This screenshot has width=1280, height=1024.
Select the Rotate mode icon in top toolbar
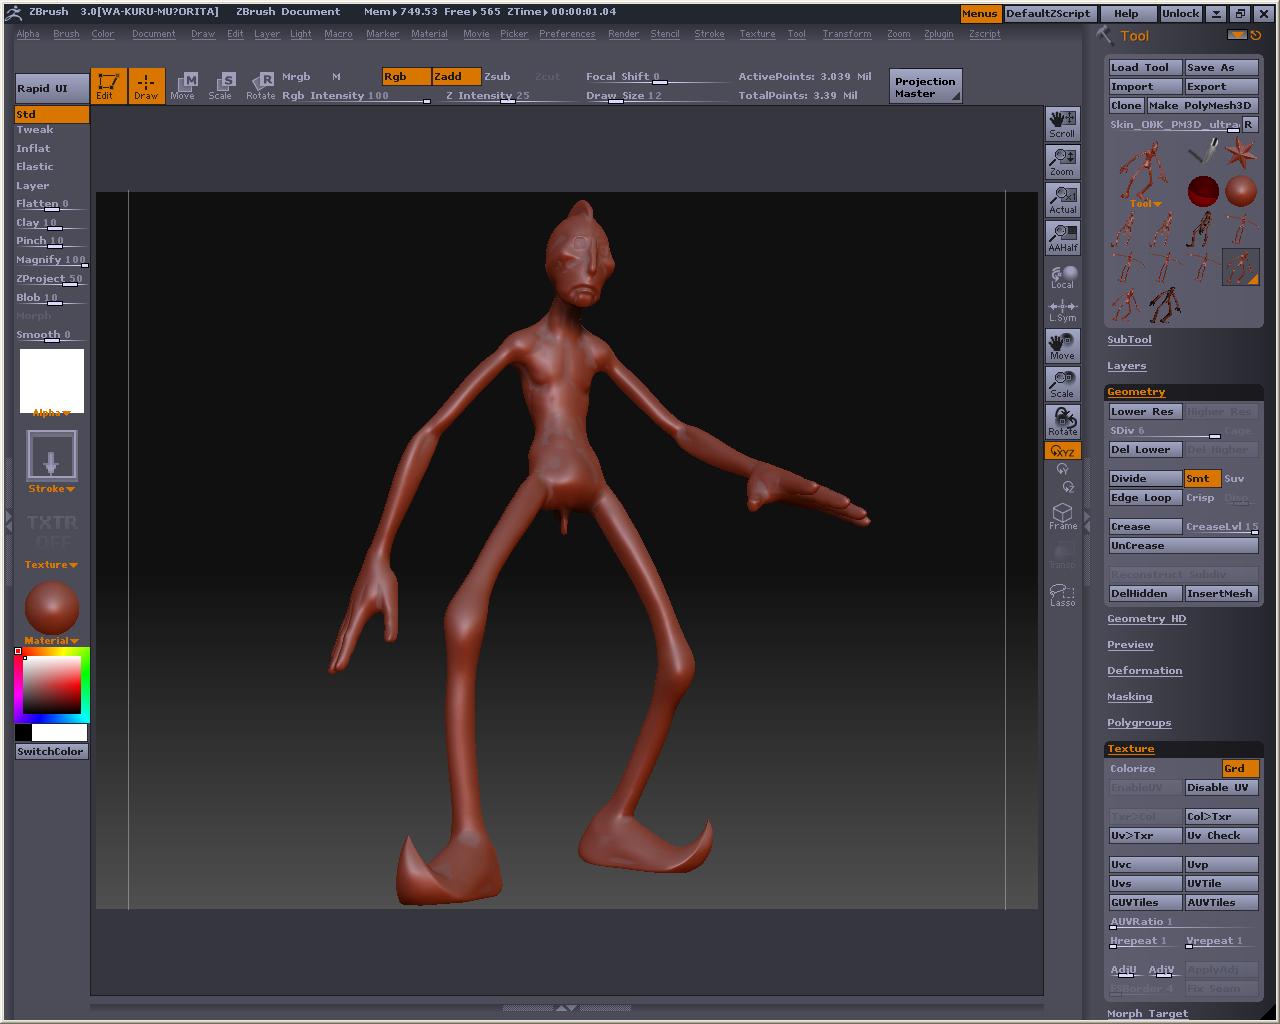[261, 86]
